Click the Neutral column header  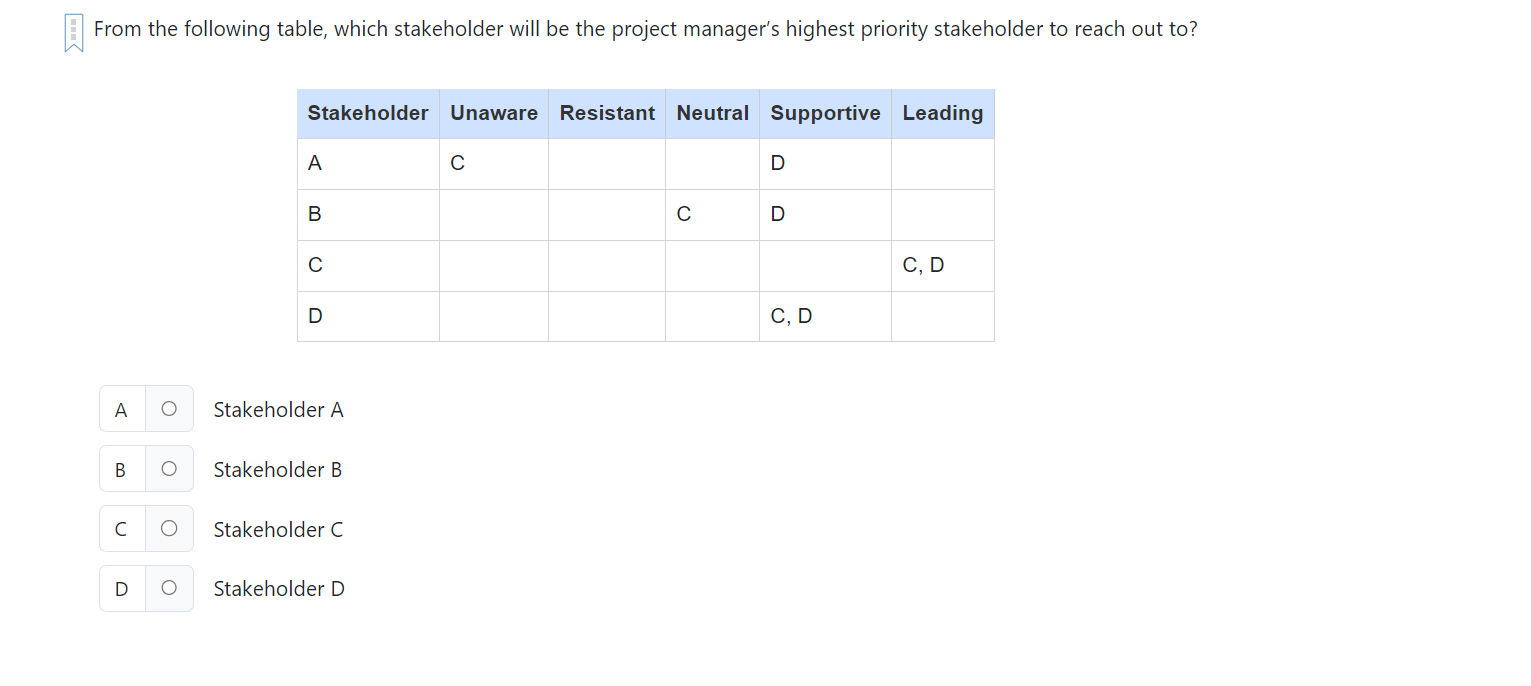pos(712,113)
